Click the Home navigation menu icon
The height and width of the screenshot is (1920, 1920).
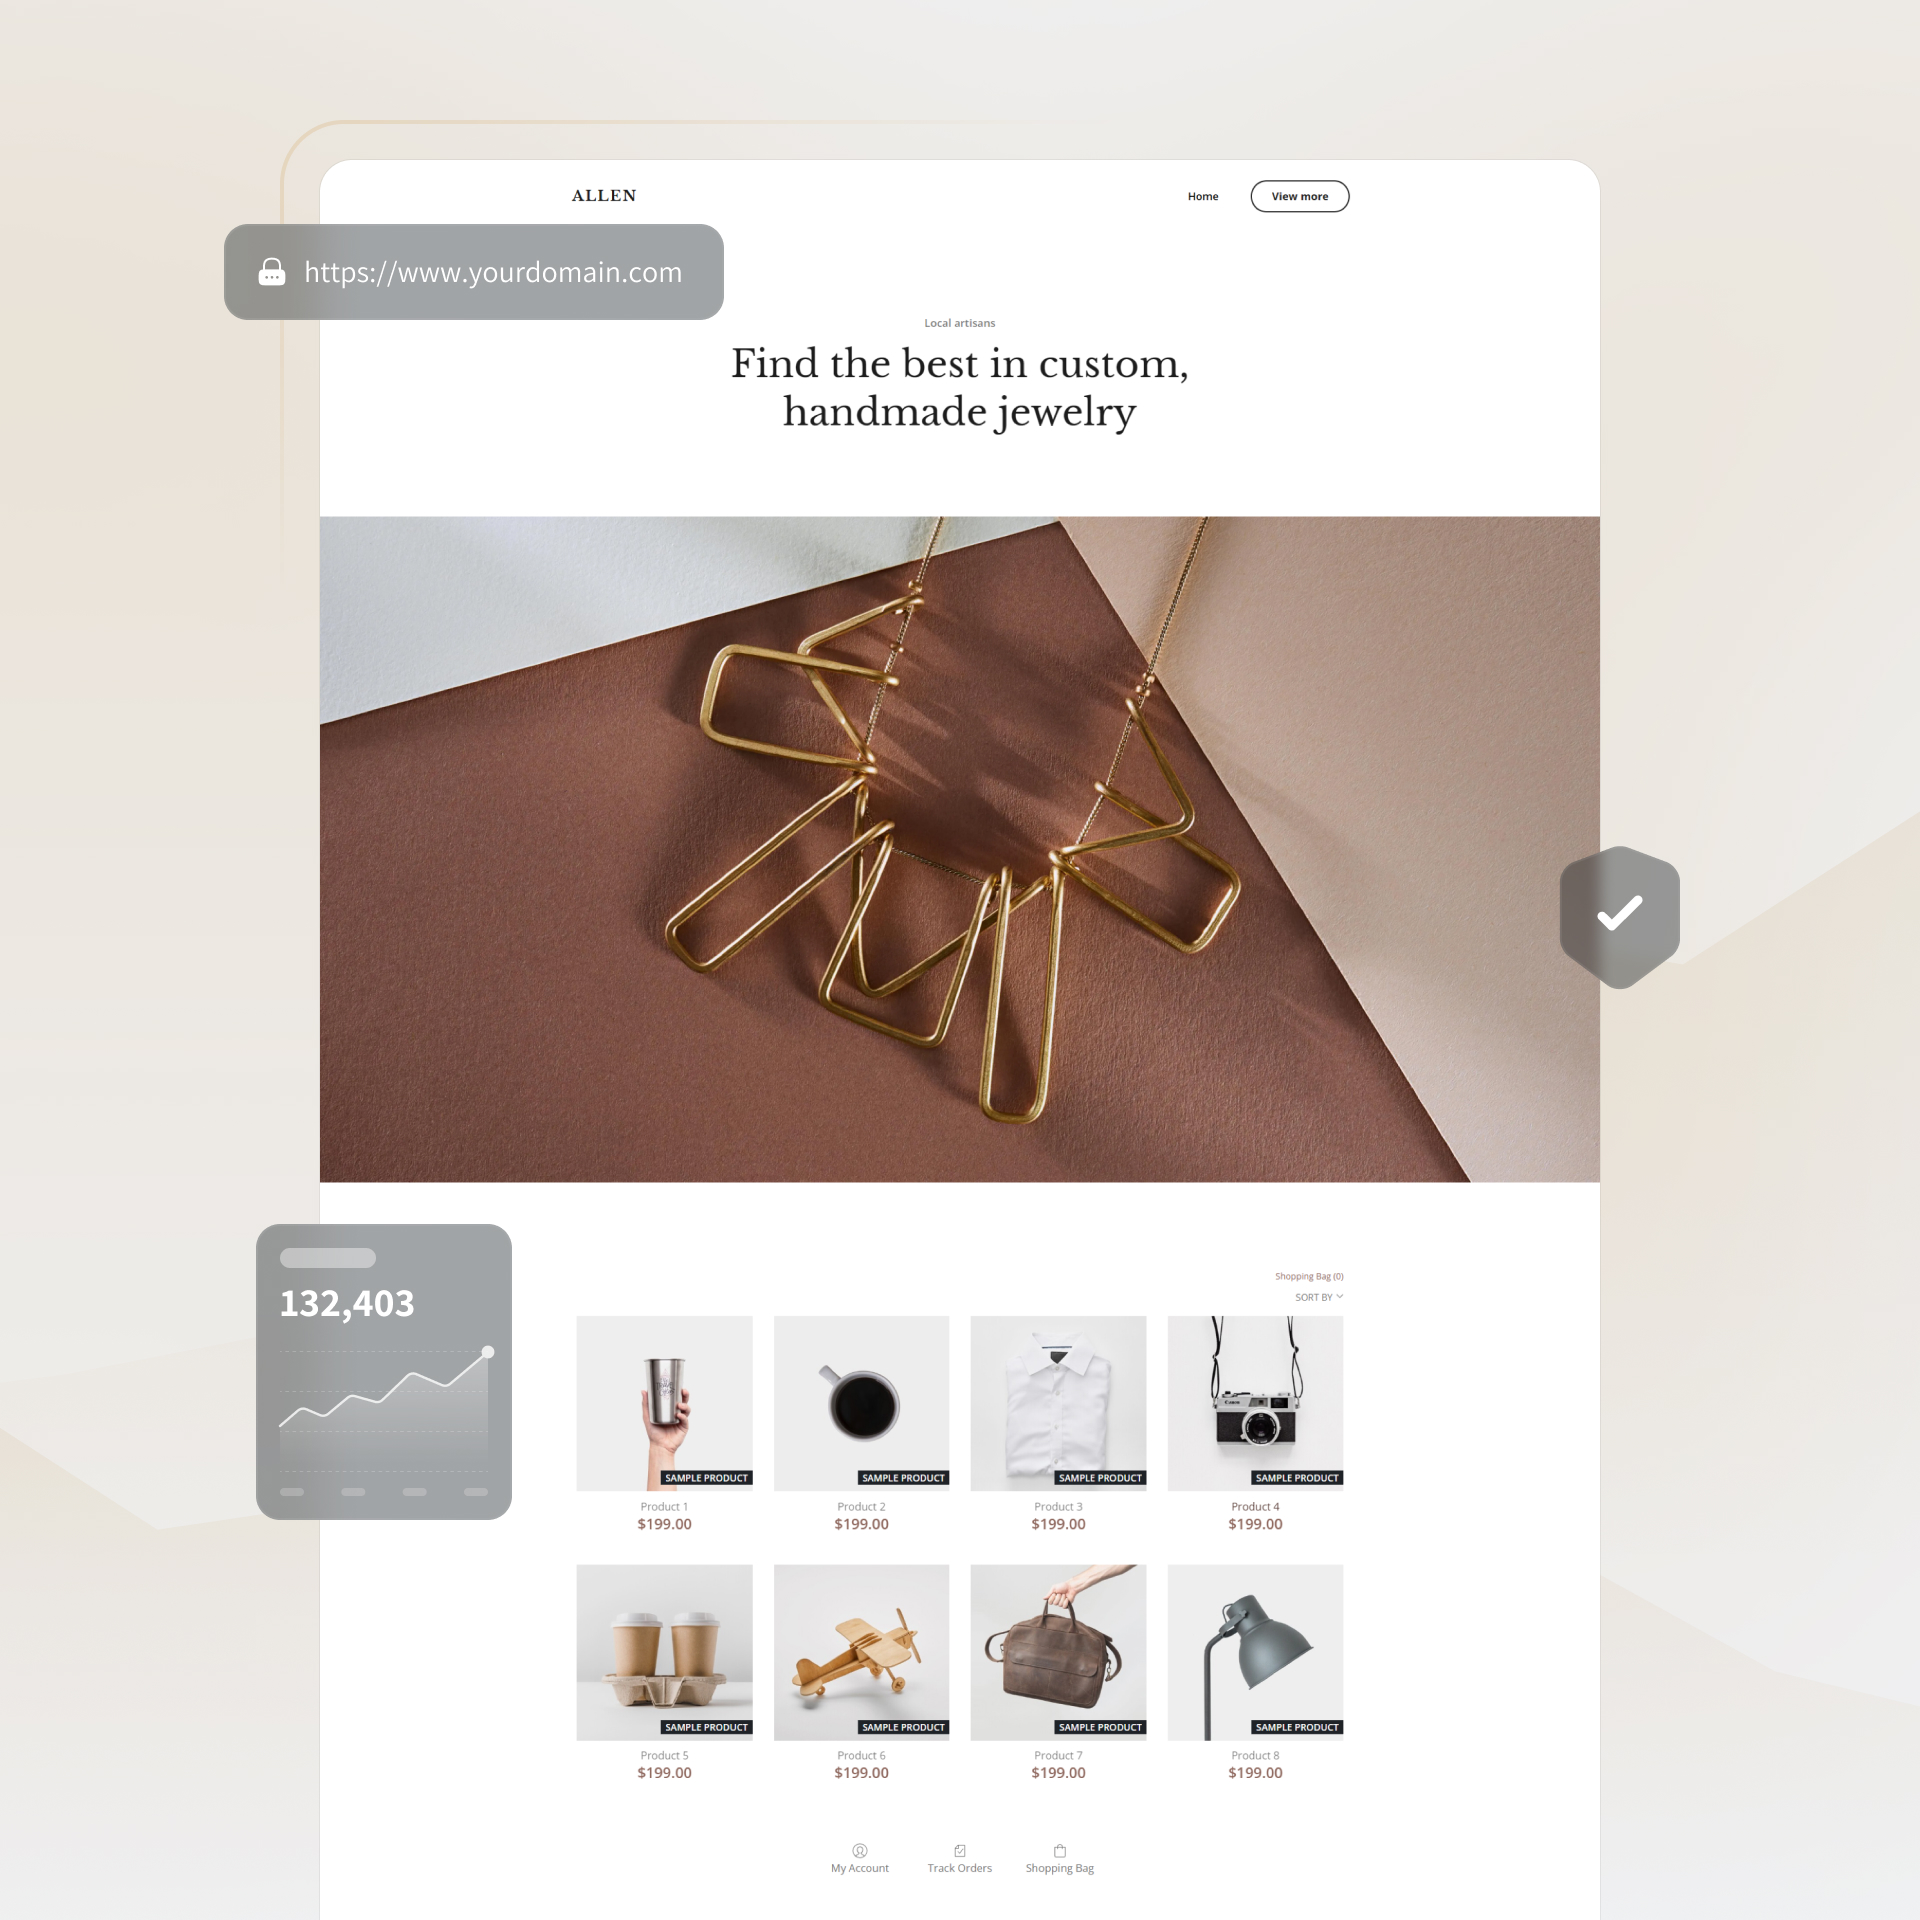tap(1203, 195)
